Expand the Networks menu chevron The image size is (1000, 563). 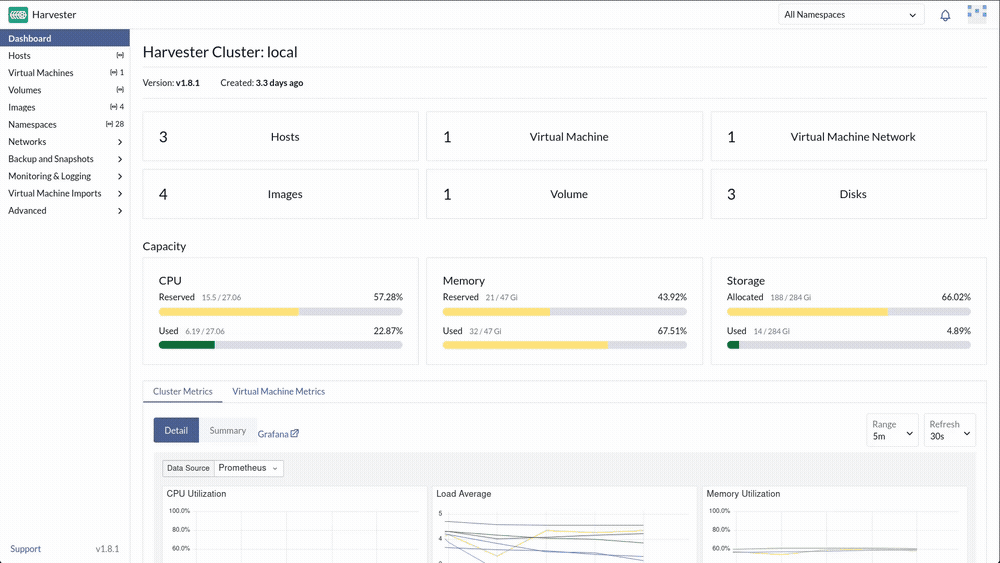[120, 142]
